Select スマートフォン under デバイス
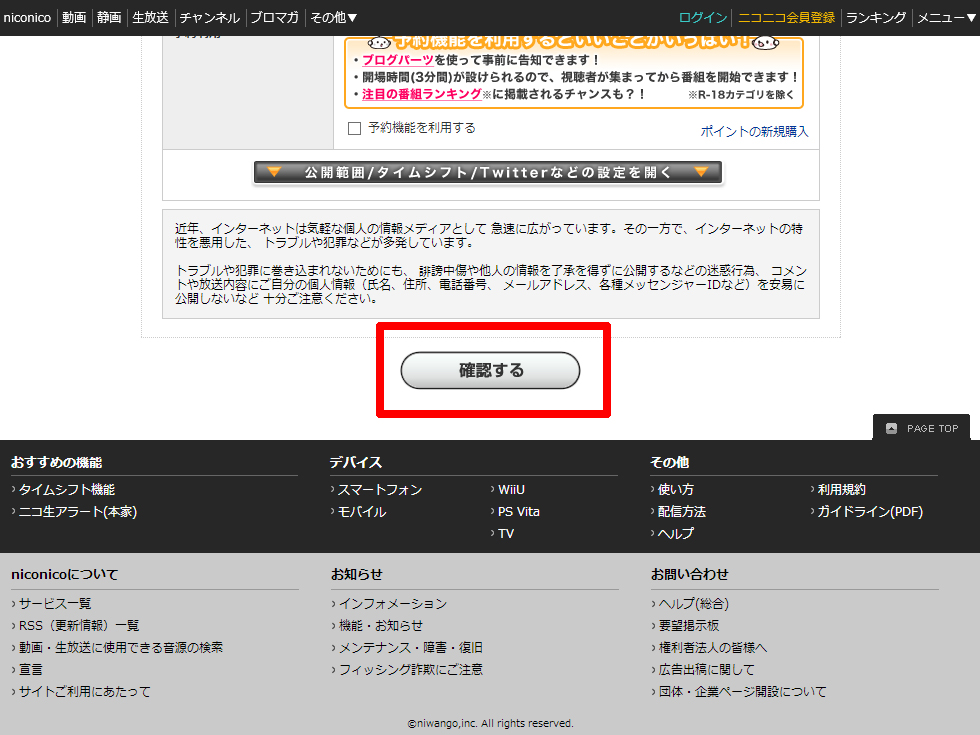 tap(379, 490)
